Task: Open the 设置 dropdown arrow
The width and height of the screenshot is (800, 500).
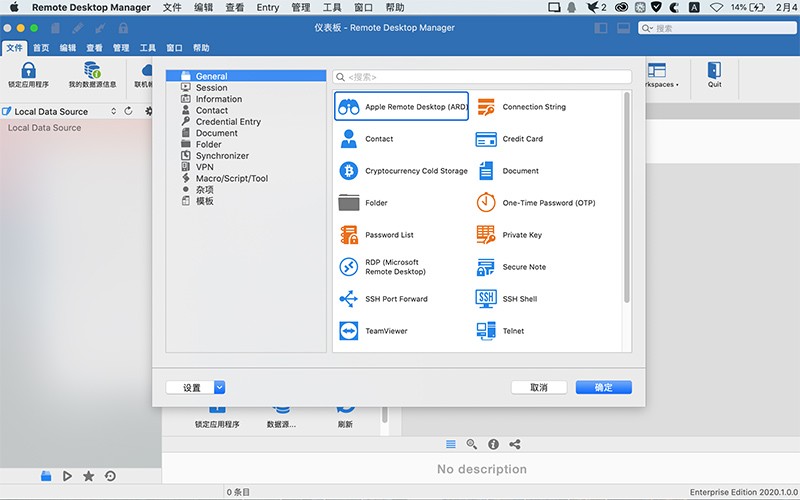Action: click(x=219, y=387)
